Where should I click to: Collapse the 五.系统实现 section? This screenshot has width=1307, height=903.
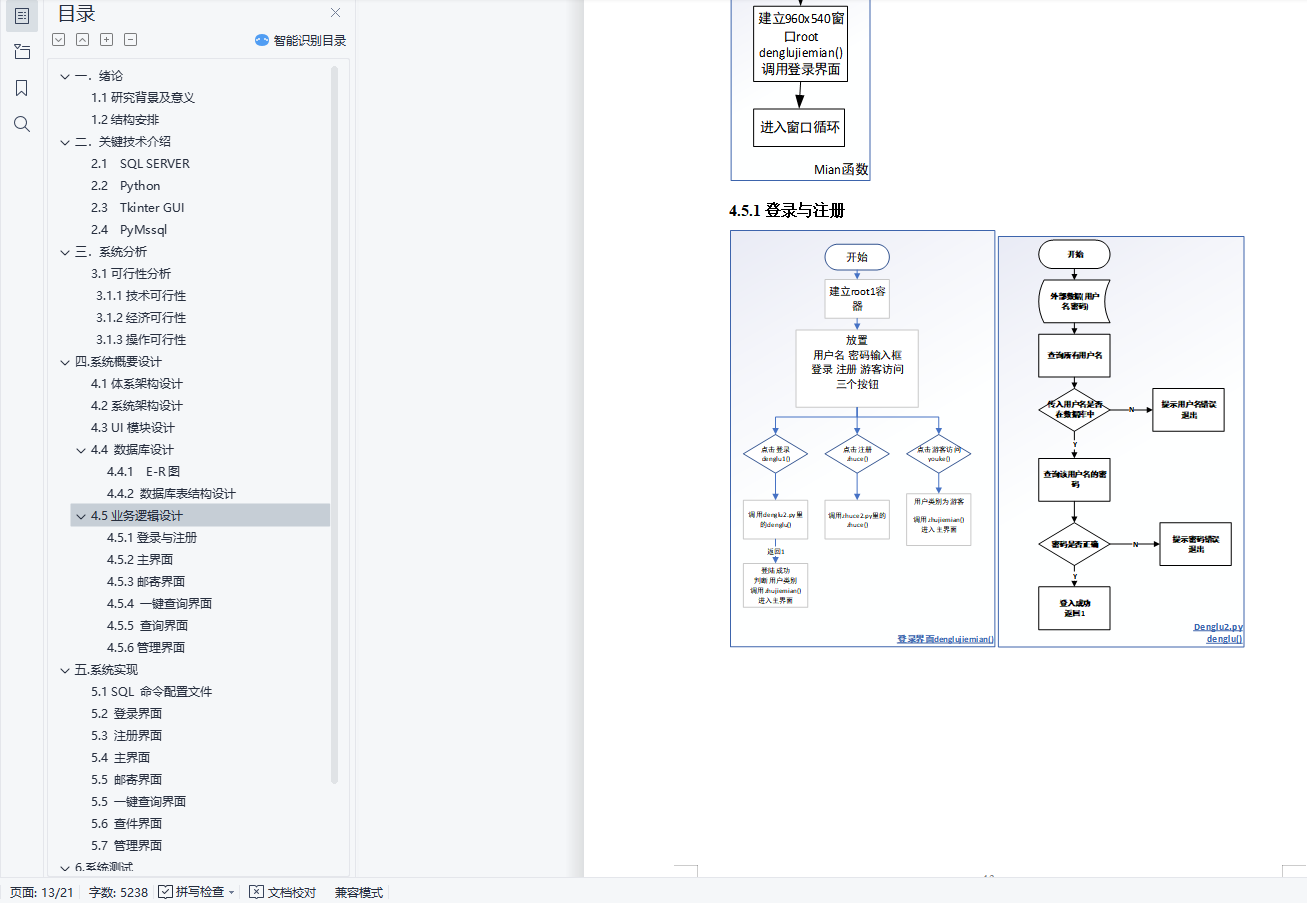coord(65,670)
